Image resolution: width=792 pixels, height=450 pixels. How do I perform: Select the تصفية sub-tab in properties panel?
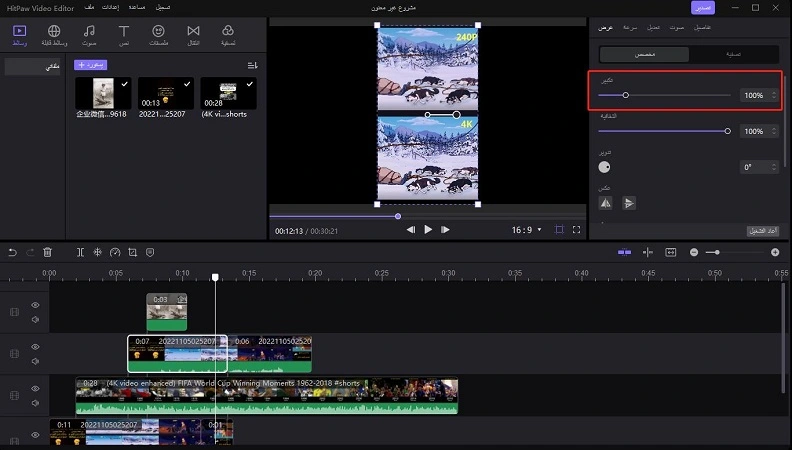pyautogui.click(x=733, y=54)
